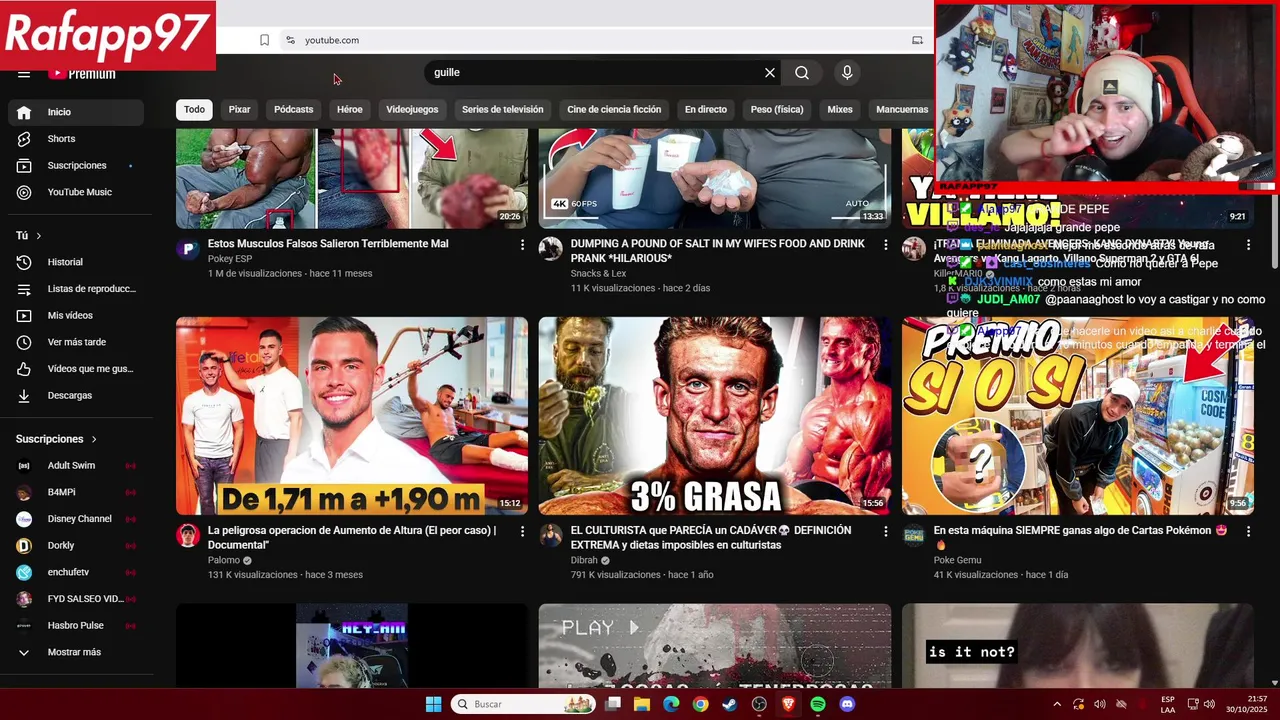The height and width of the screenshot is (720, 1280).
Task: Open the FYD SALSEO VID channel subscription
Action: click(x=76, y=599)
